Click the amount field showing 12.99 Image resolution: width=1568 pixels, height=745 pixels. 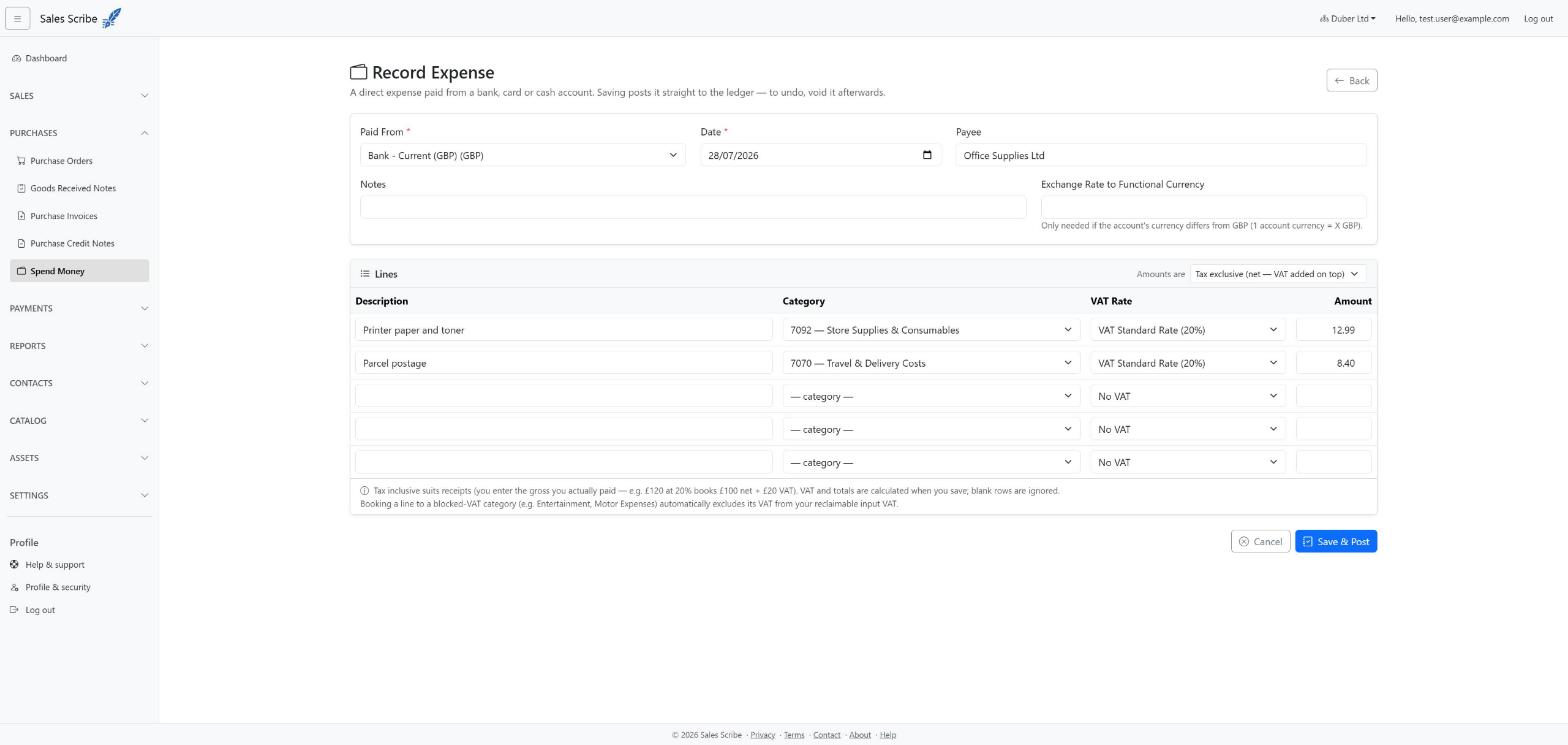coord(1333,330)
